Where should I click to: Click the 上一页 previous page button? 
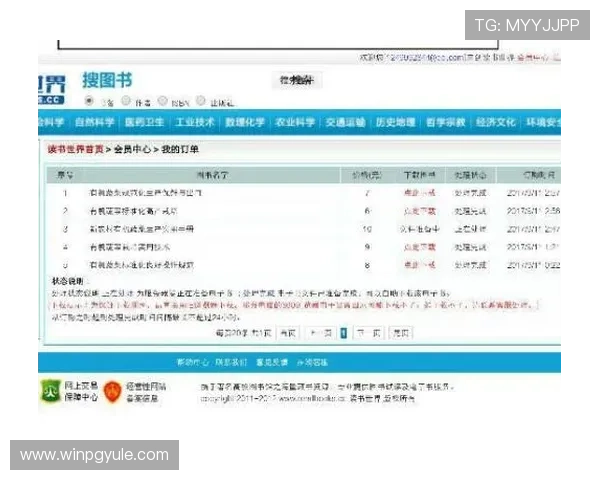(321, 333)
